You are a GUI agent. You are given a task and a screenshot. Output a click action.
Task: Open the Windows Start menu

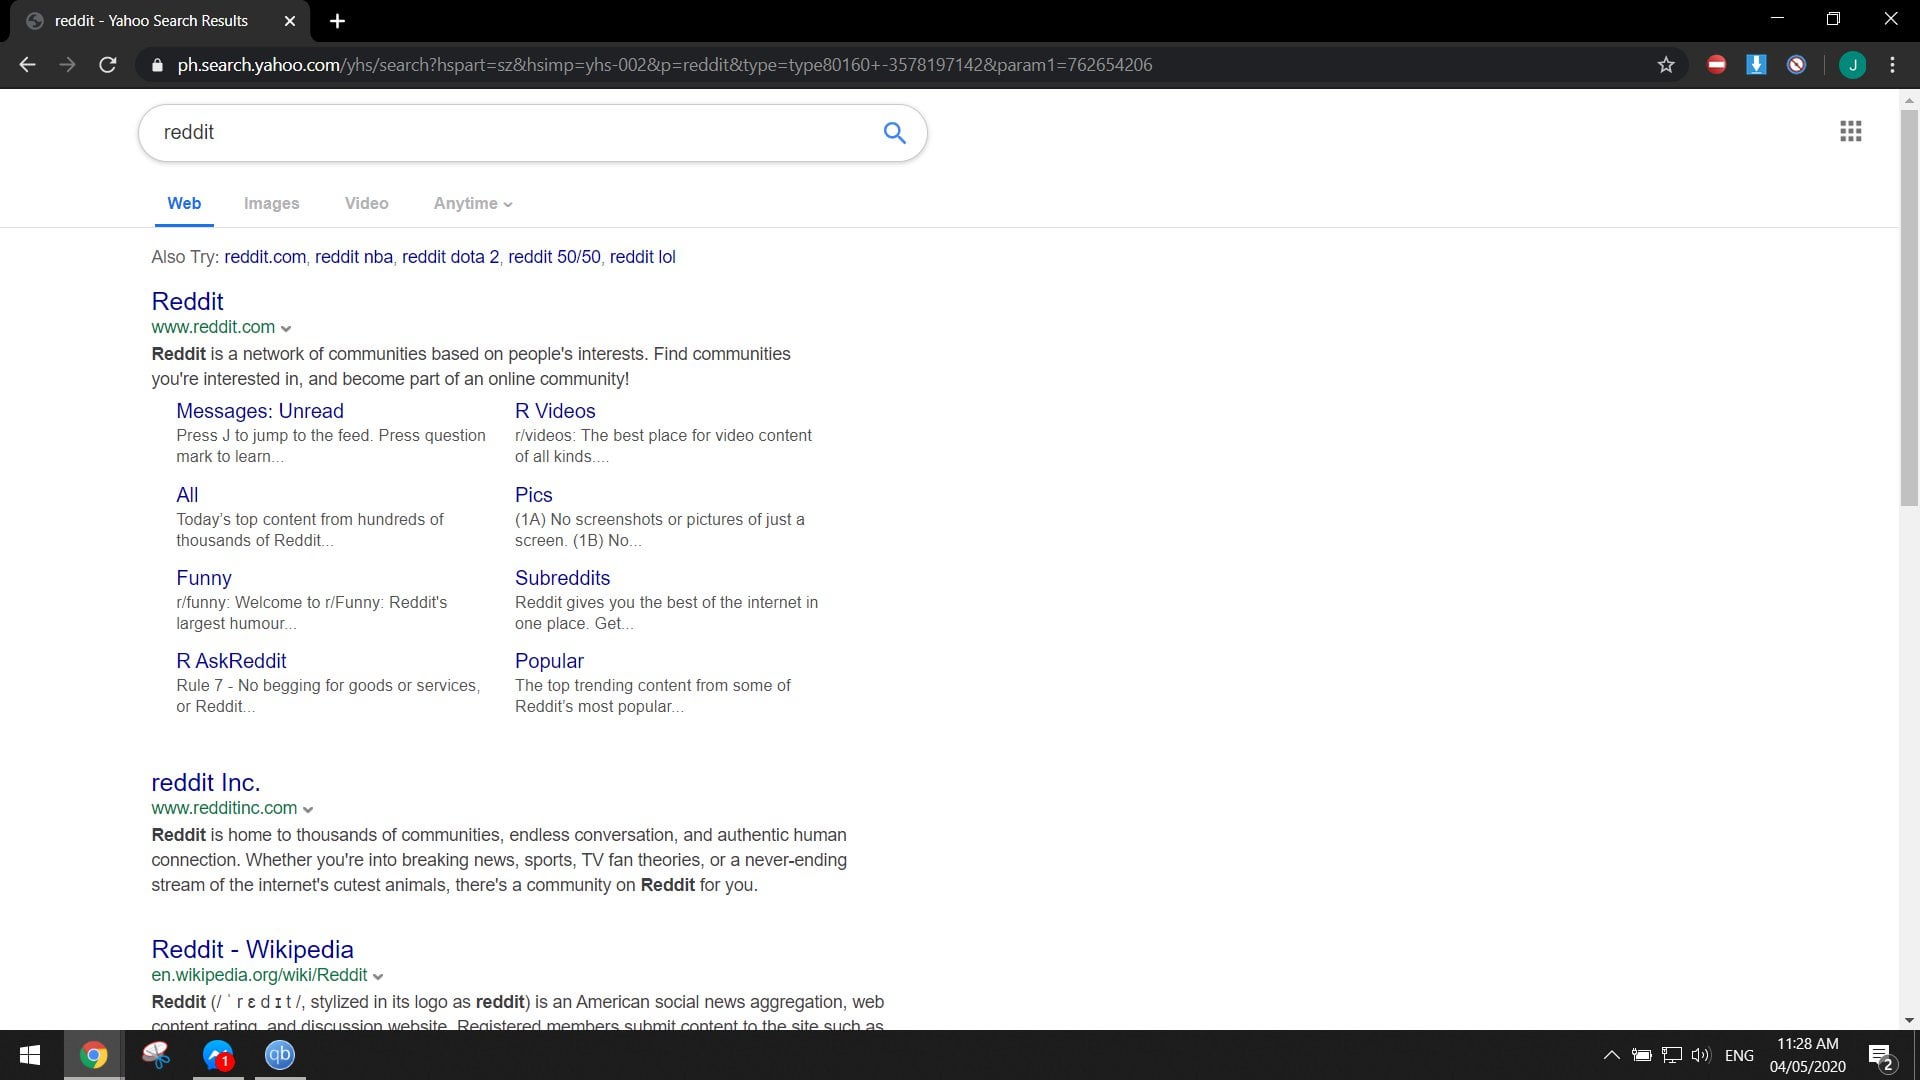coord(30,1055)
